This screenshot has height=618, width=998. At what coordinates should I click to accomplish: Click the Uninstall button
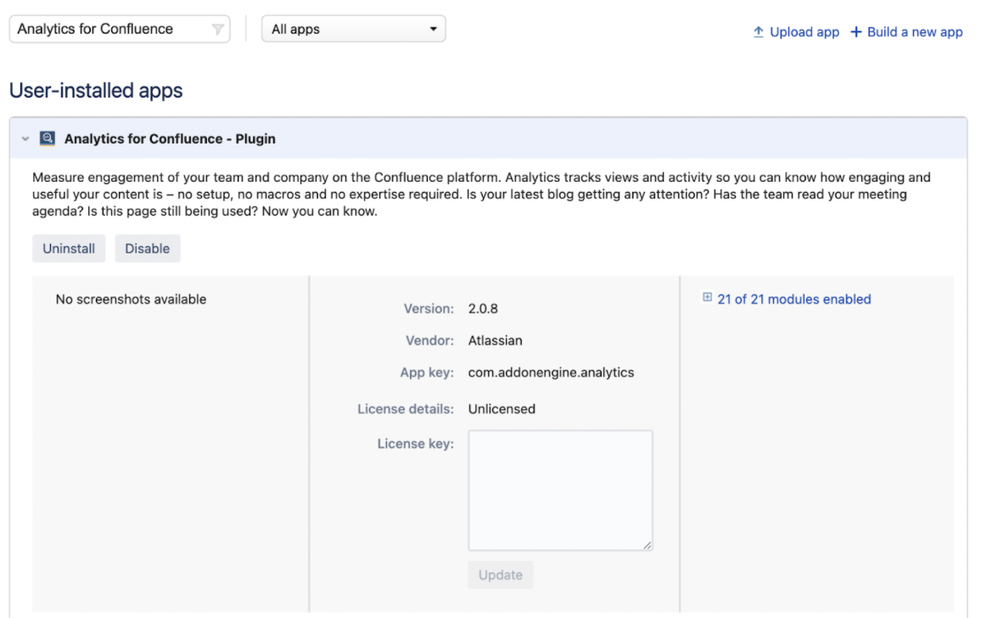(69, 248)
